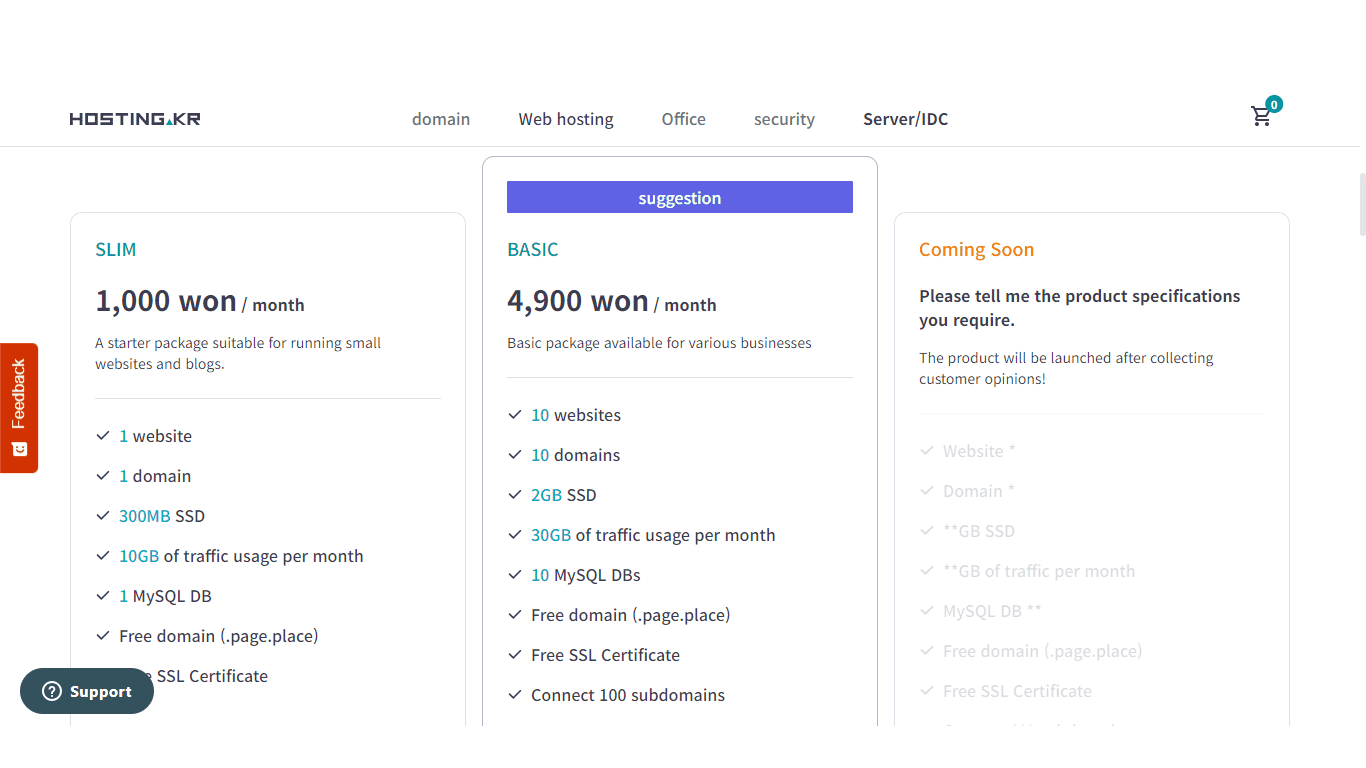1366x768 pixels.
Task: Click the 4,900 won price
Action: (x=578, y=300)
